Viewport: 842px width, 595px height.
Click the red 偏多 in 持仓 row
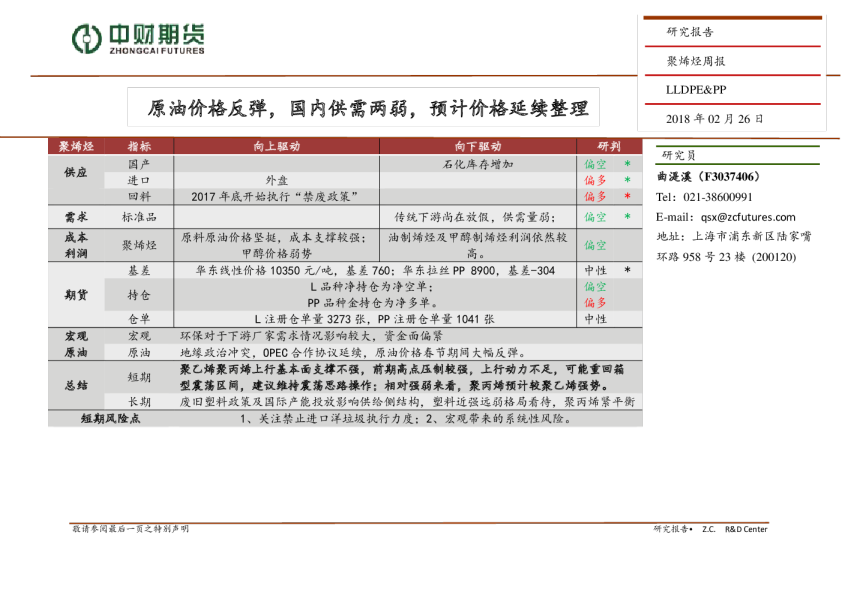click(x=595, y=302)
